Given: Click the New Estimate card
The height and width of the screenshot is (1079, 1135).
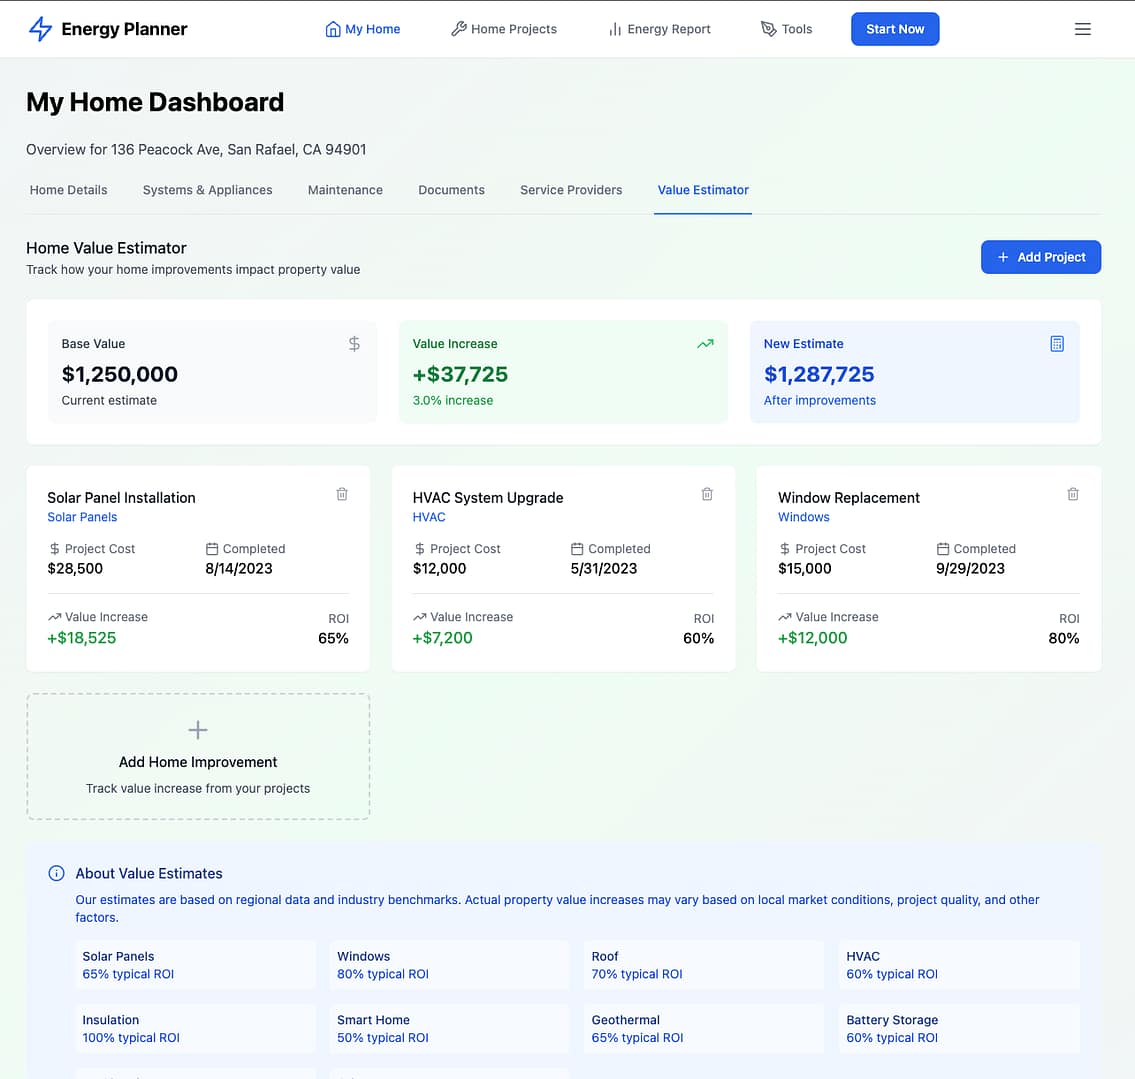Looking at the screenshot, I should 915,372.
